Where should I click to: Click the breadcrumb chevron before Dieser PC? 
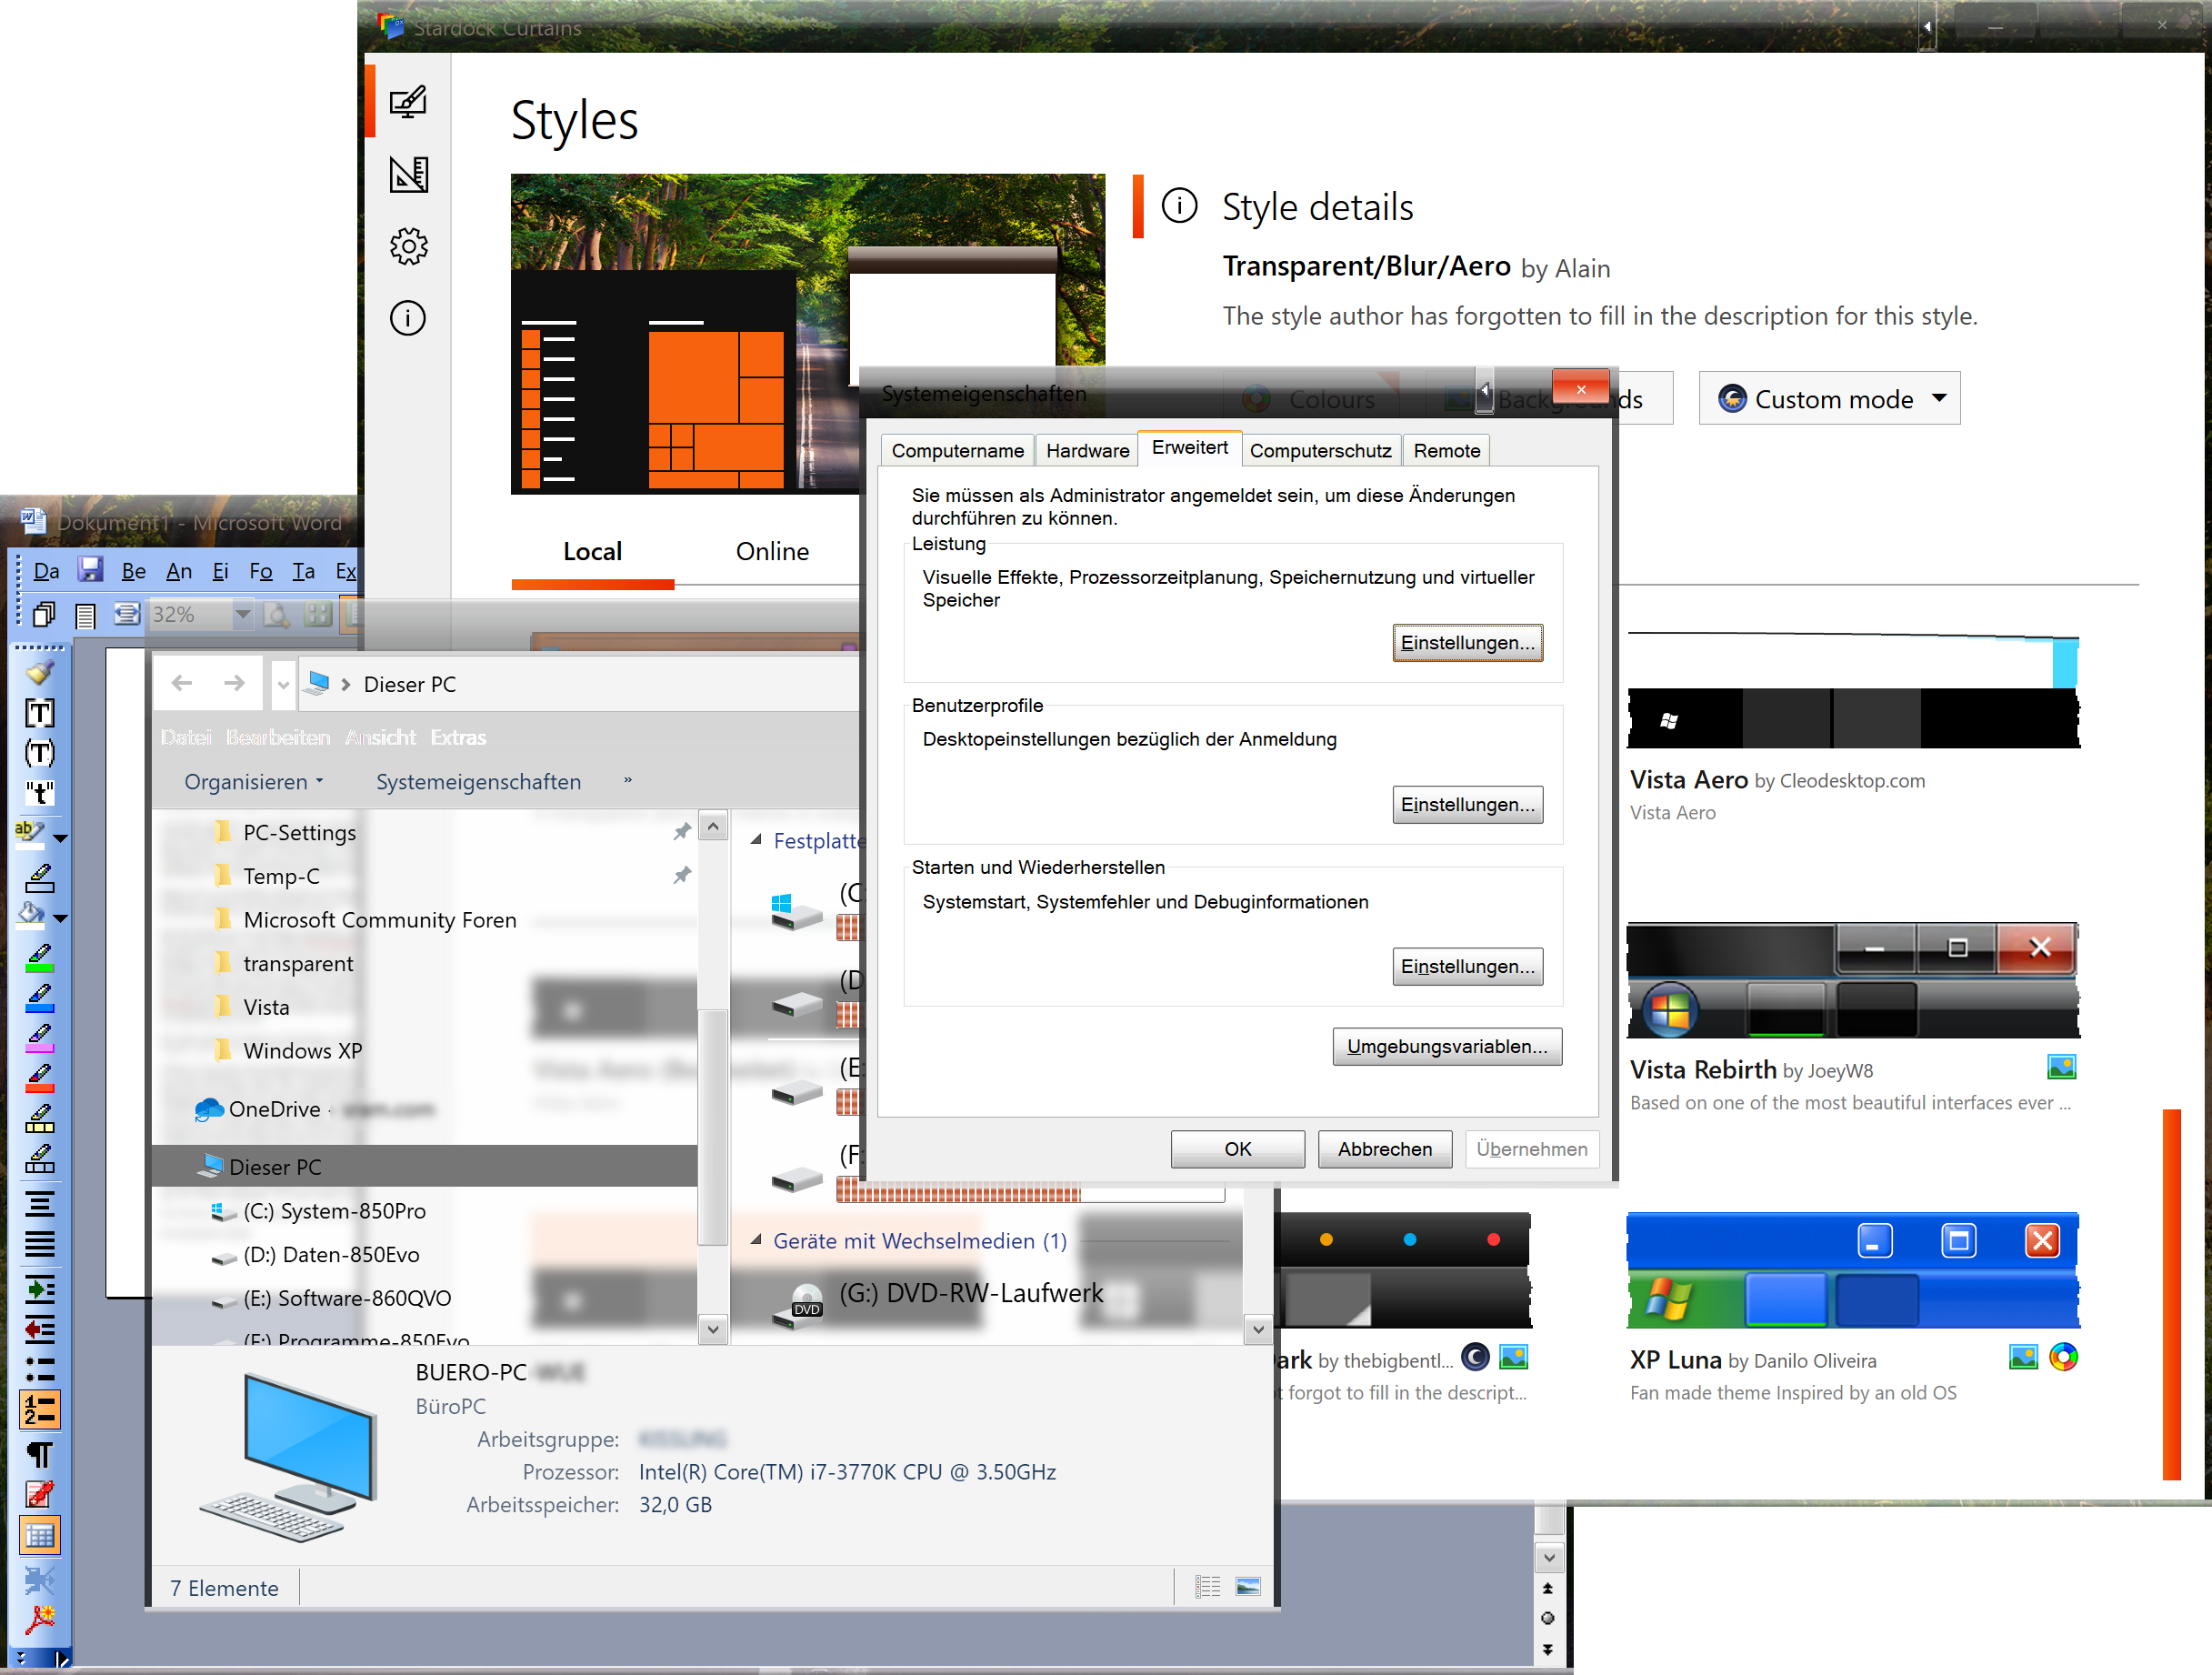346,685
